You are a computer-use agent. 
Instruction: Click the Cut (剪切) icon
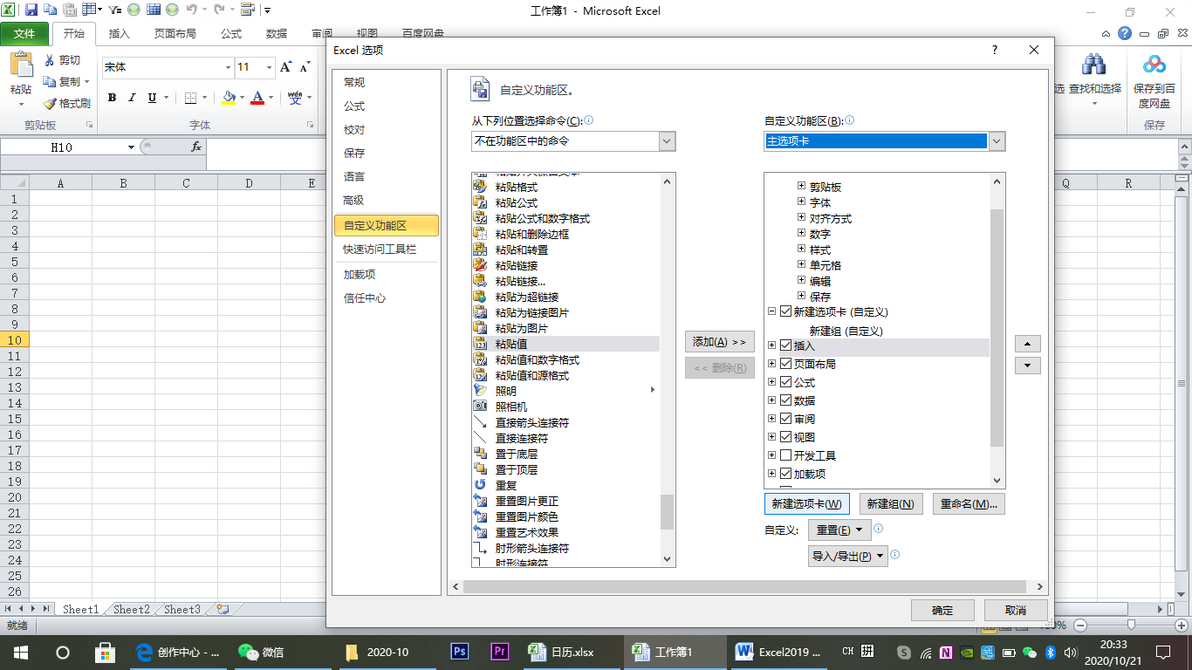point(50,60)
